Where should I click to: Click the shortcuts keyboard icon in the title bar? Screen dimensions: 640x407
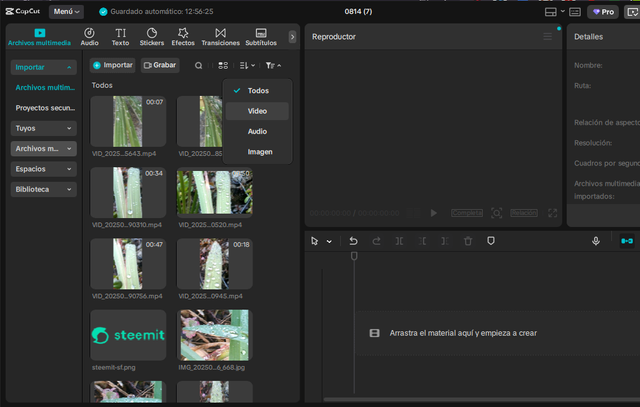[575, 12]
